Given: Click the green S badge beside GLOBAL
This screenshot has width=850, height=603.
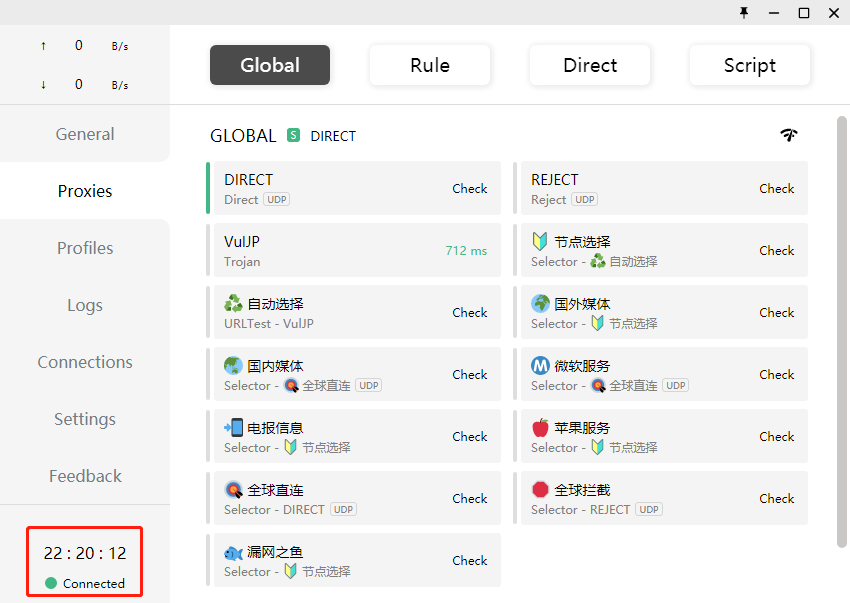Looking at the screenshot, I should tap(293, 135).
